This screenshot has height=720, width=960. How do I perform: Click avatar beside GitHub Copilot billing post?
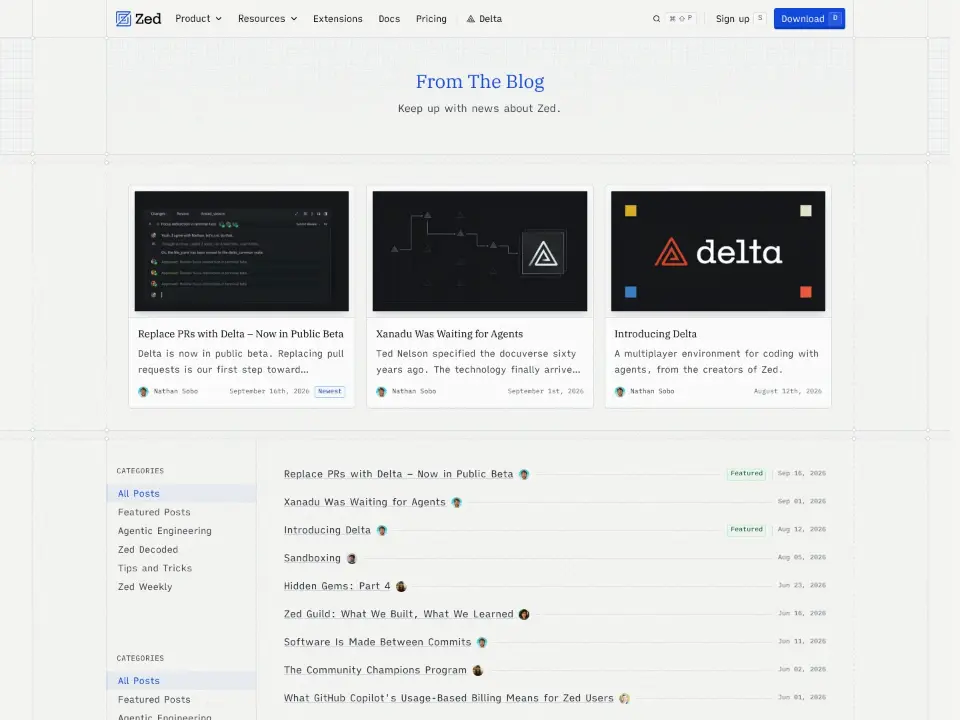[624, 699]
